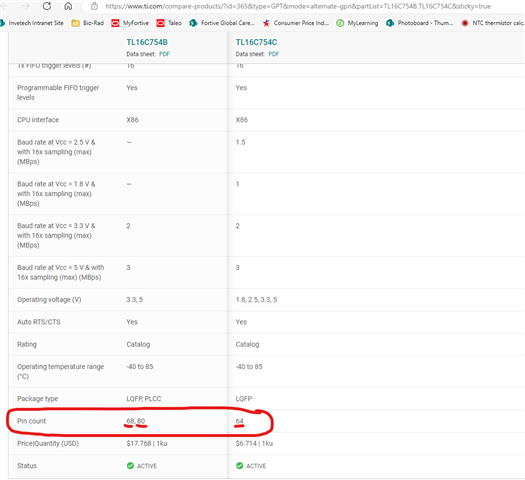Image resolution: width=525 pixels, height=480 pixels.
Task: Select package value 'LQFP, PLCC'
Action: (144, 399)
